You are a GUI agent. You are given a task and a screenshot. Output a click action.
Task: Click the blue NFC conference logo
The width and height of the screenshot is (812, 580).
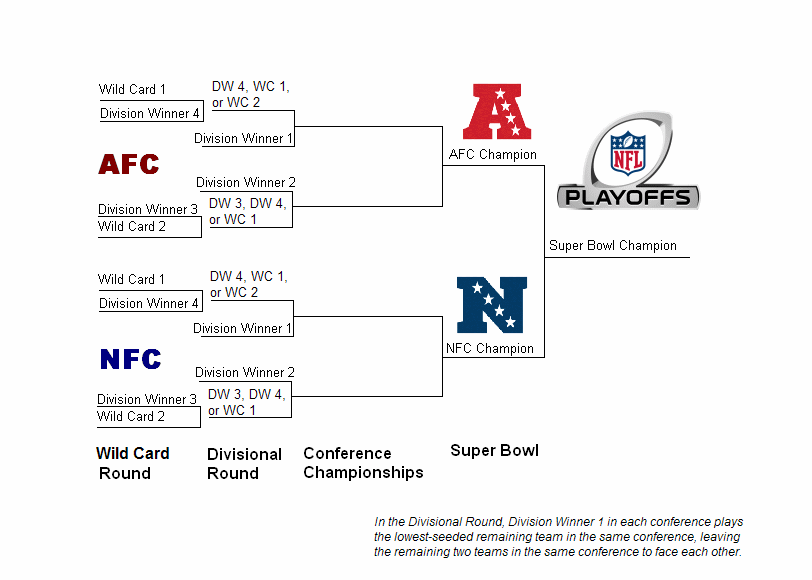[491, 305]
